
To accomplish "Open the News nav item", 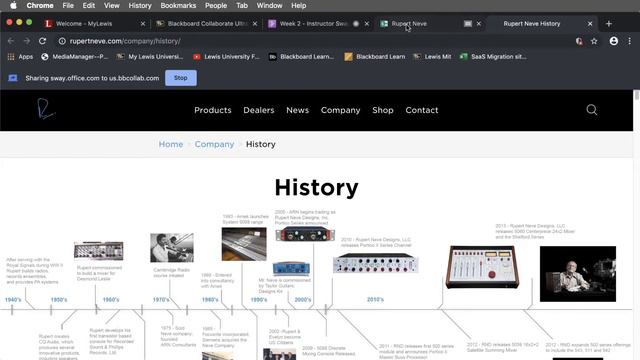I will click(298, 110).
